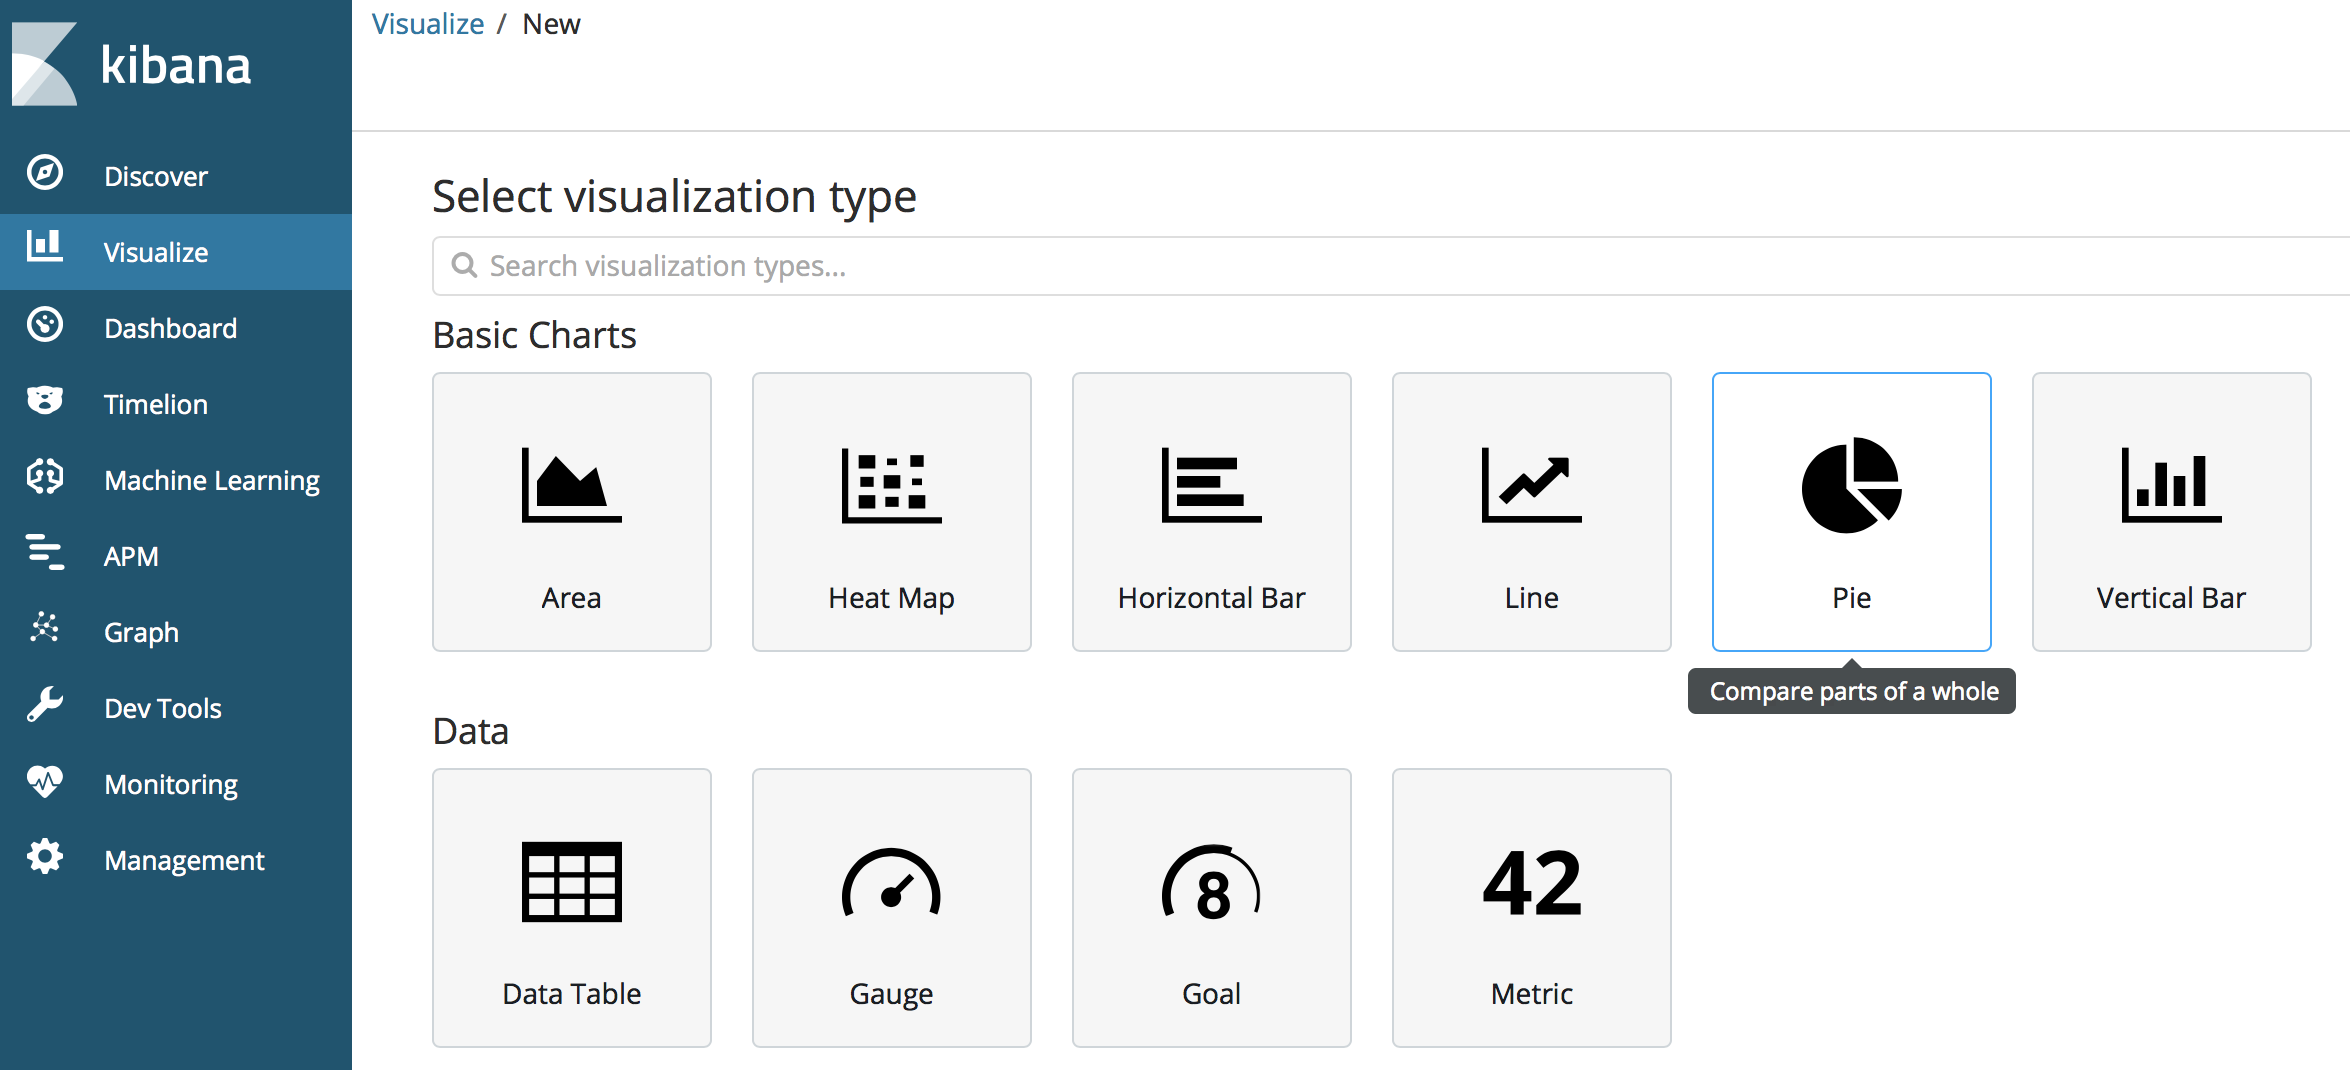The width and height of the screenshot is (2350, 1070).
Task: Click the Compare parts of a whole tooltip
Action: pyautogui.click(x=1852, y=691)
